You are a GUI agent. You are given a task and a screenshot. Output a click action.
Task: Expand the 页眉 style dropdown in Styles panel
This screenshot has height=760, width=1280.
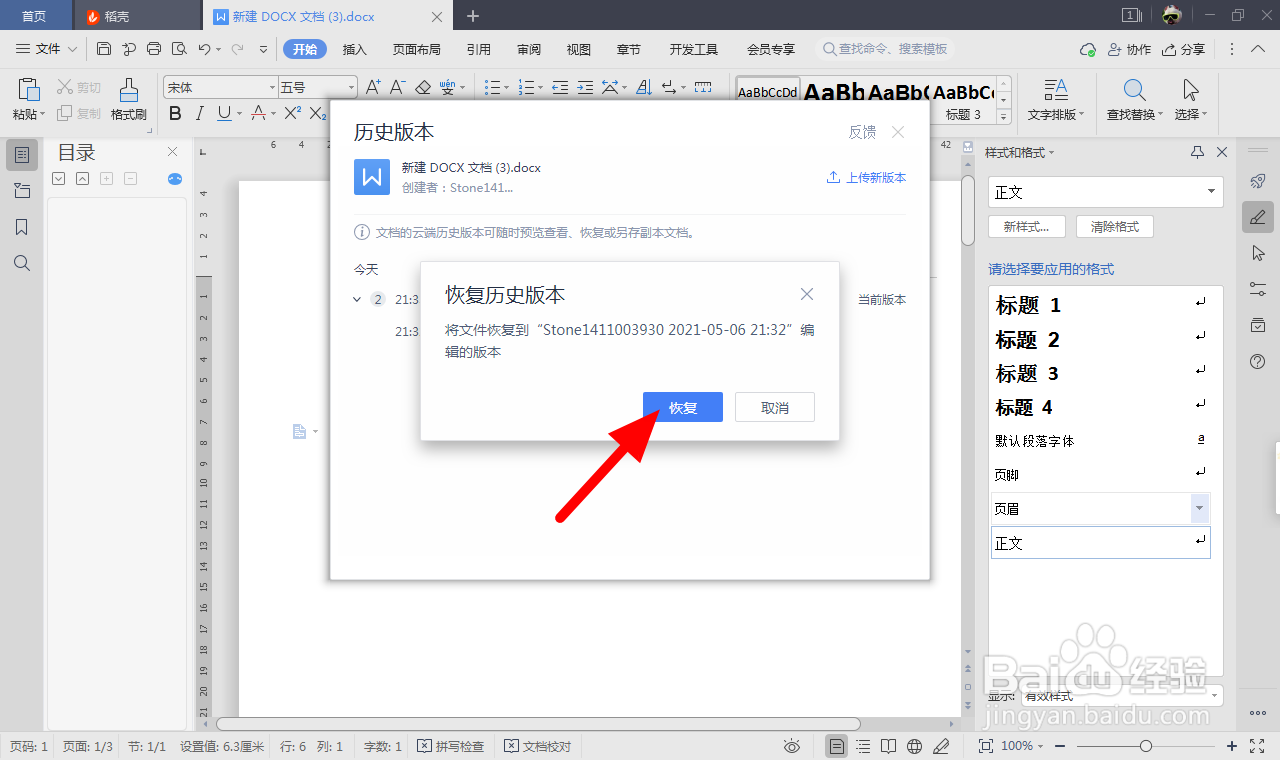(x=1199, y=508)
